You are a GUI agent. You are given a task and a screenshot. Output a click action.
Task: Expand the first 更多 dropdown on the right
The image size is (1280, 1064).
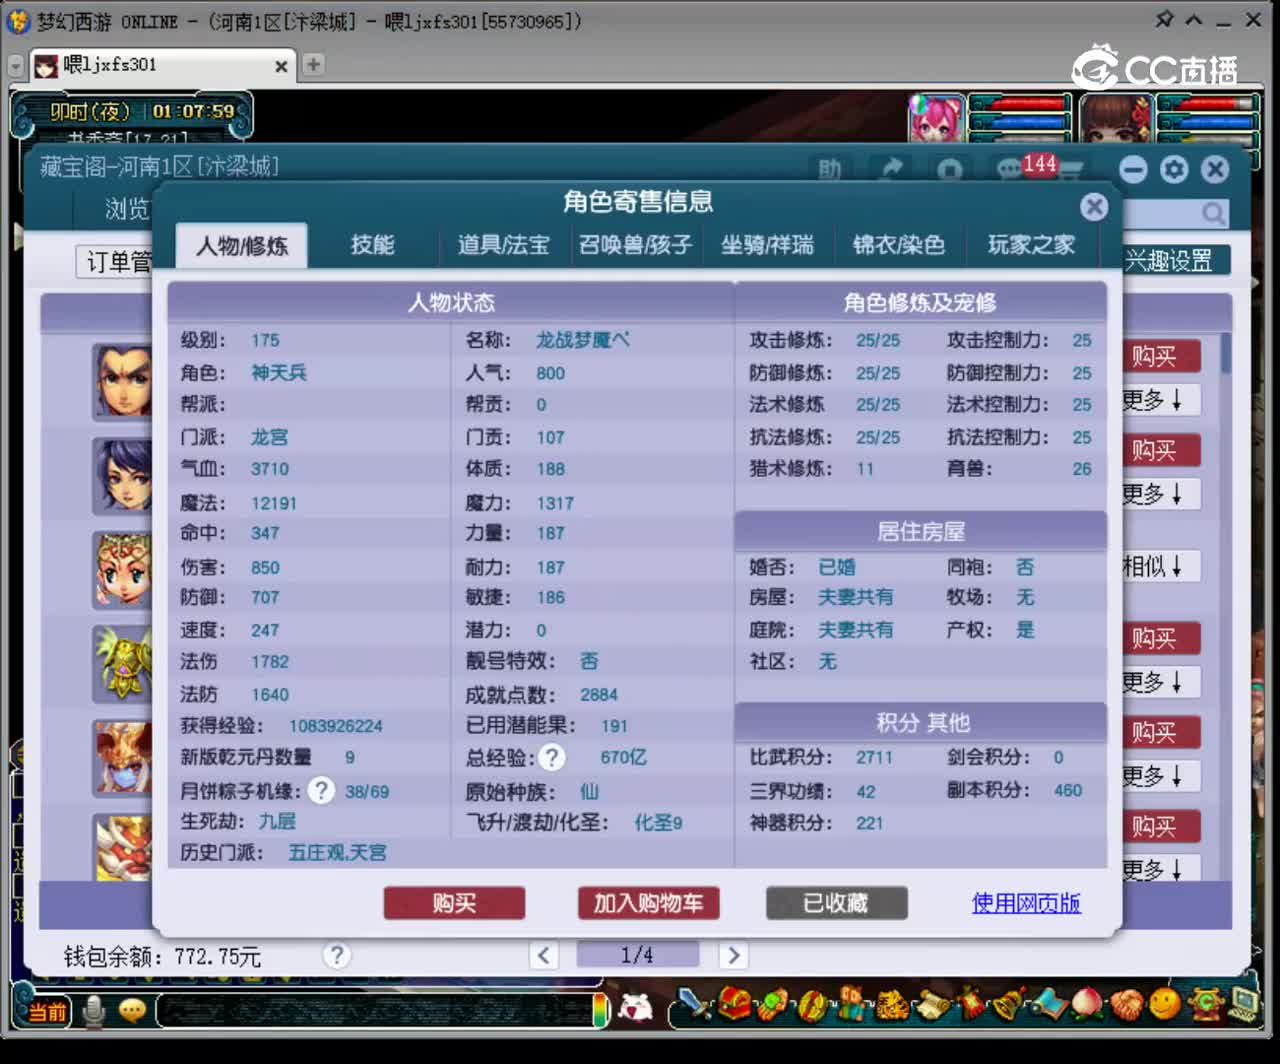point(1160,400)
